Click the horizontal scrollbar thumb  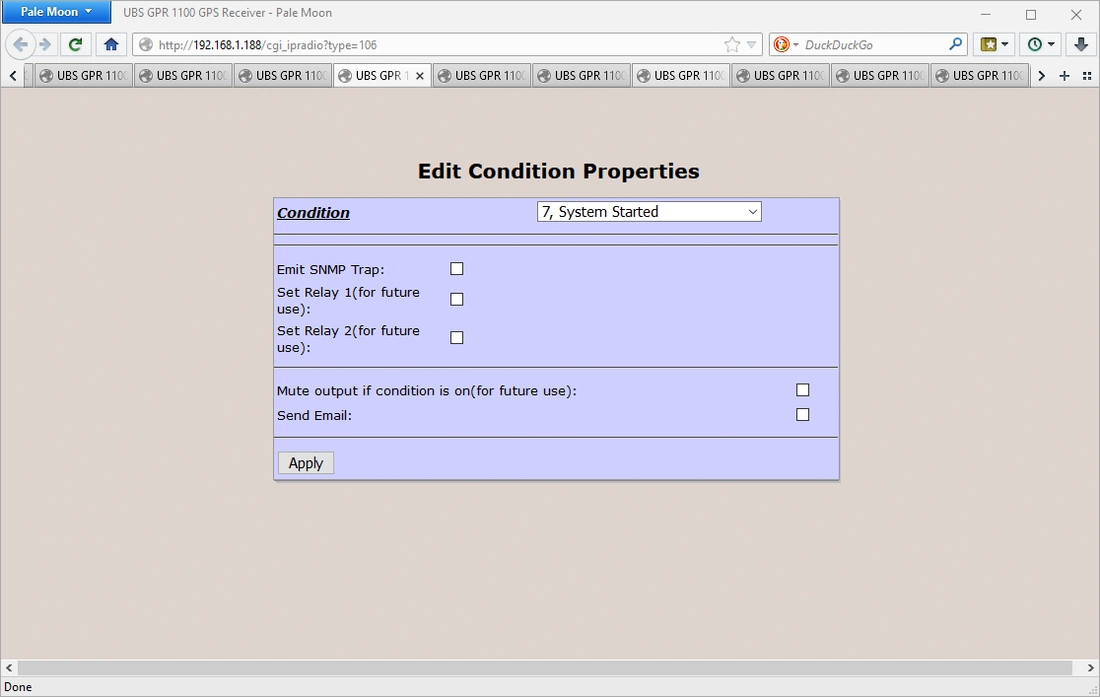pyautogui.click(x=545, y=668)
